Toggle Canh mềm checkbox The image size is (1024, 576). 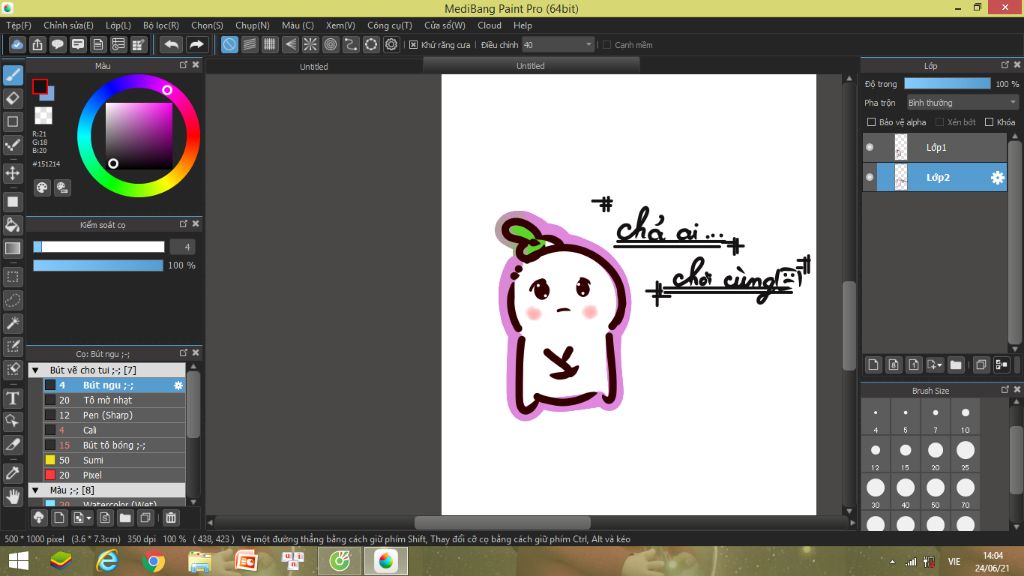click(x=607, y=45)
